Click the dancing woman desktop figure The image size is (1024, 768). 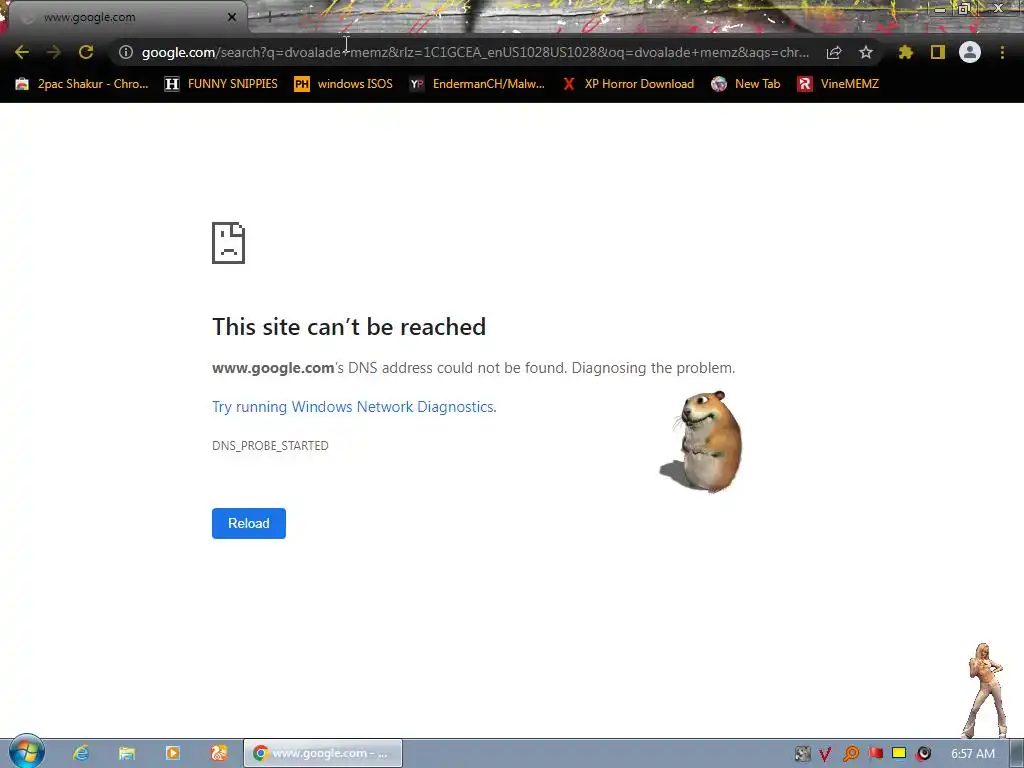[x=985, y=691]
